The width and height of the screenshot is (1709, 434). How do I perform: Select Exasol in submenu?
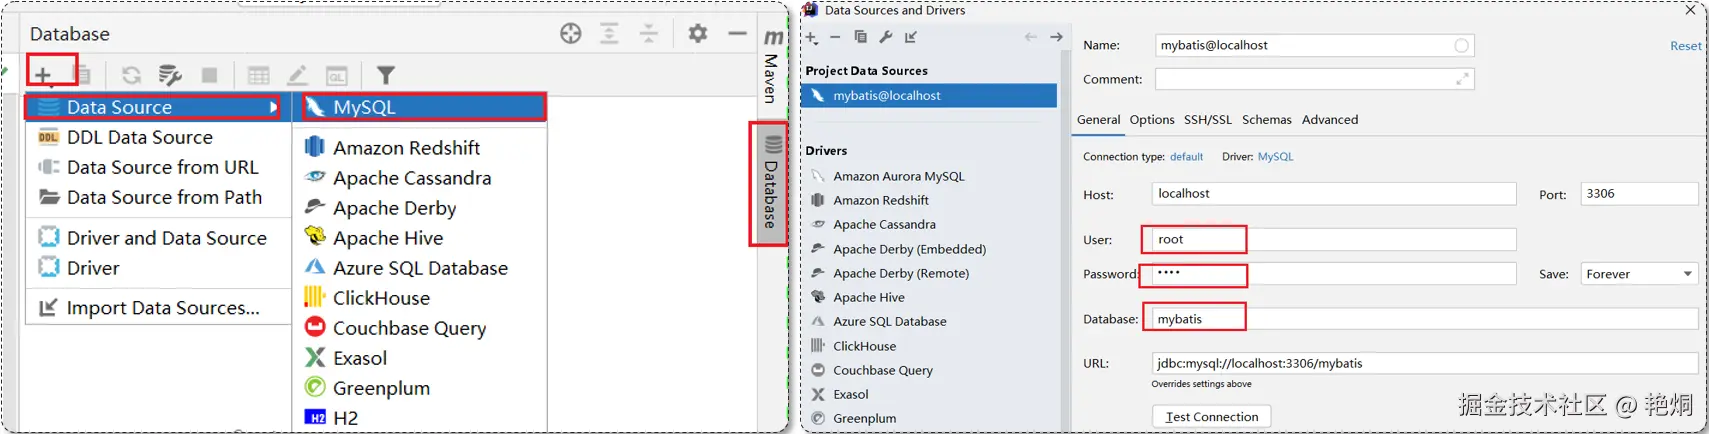point(421,358)
